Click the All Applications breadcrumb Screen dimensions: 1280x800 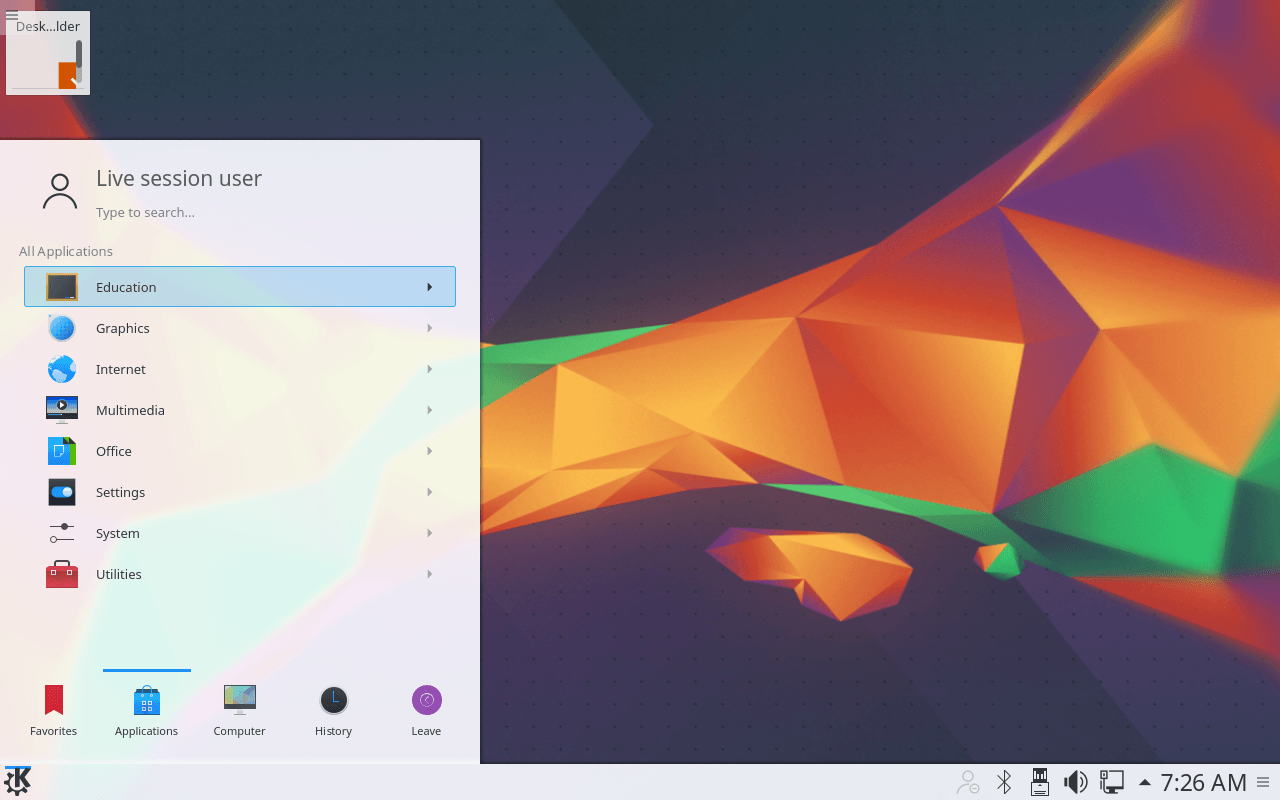coord(66,251)
